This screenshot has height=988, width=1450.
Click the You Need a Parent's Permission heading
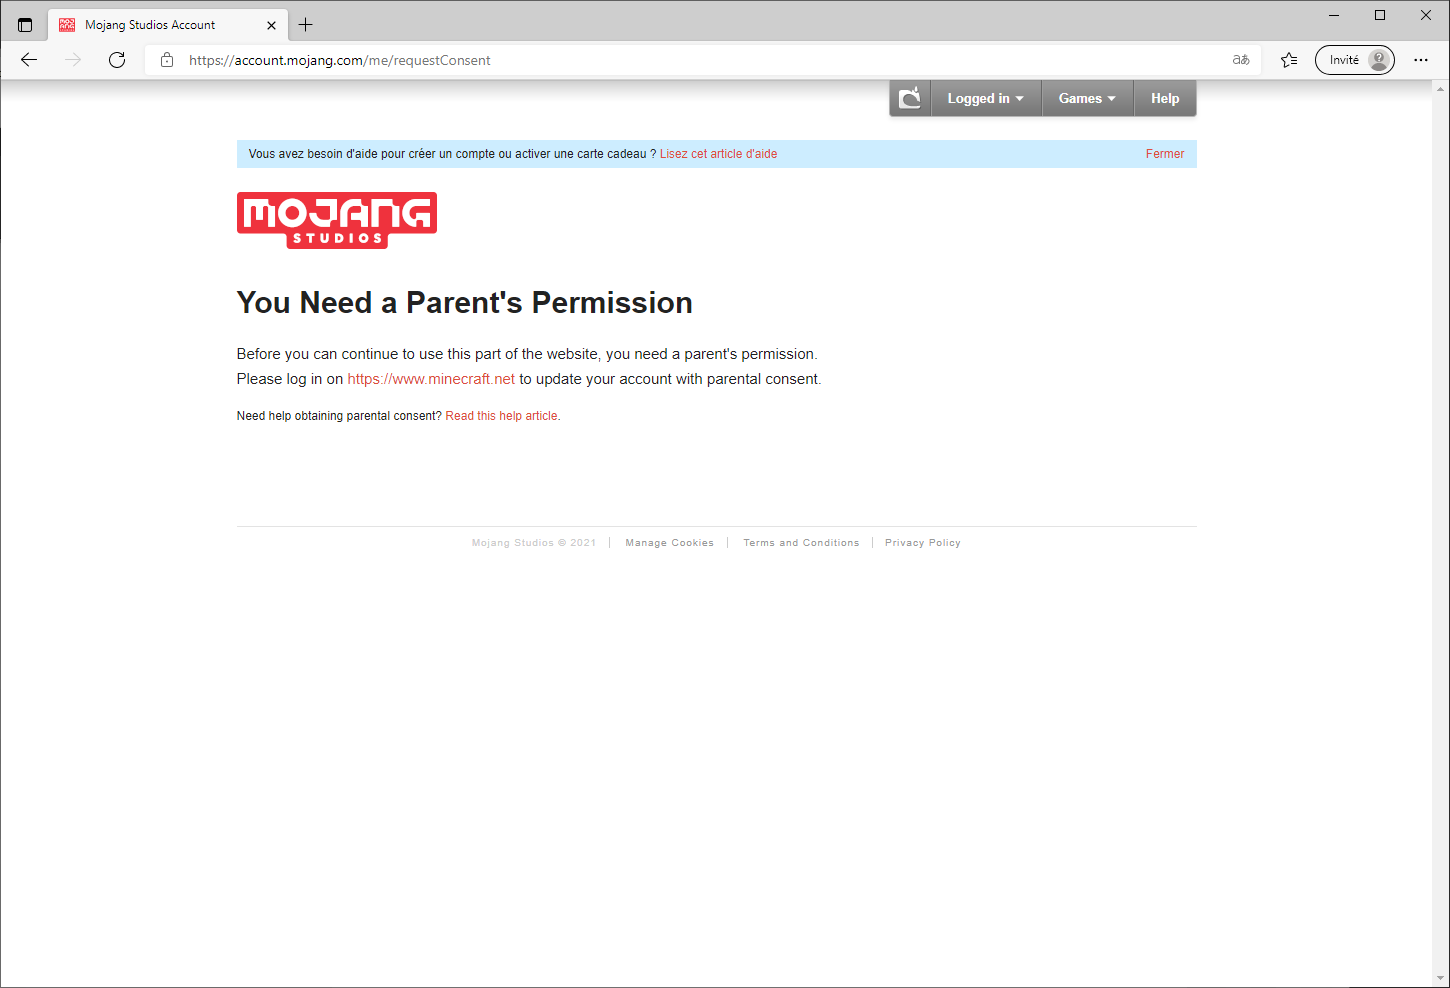[x=465, y=303]
